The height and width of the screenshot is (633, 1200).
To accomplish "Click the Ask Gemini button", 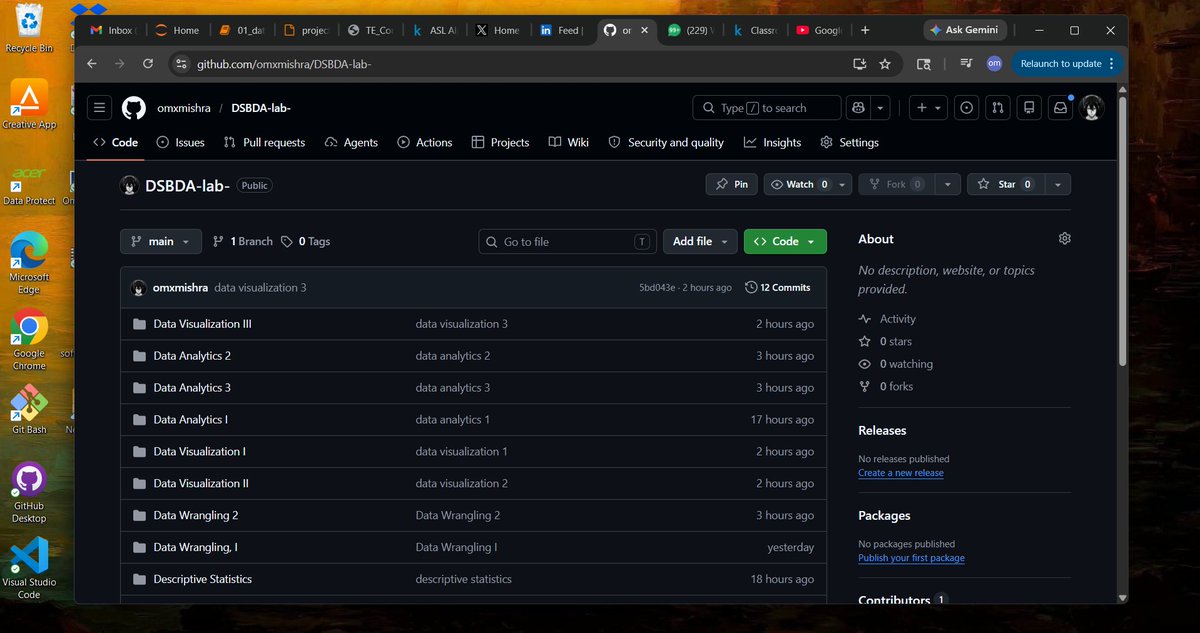I will 964,30.
